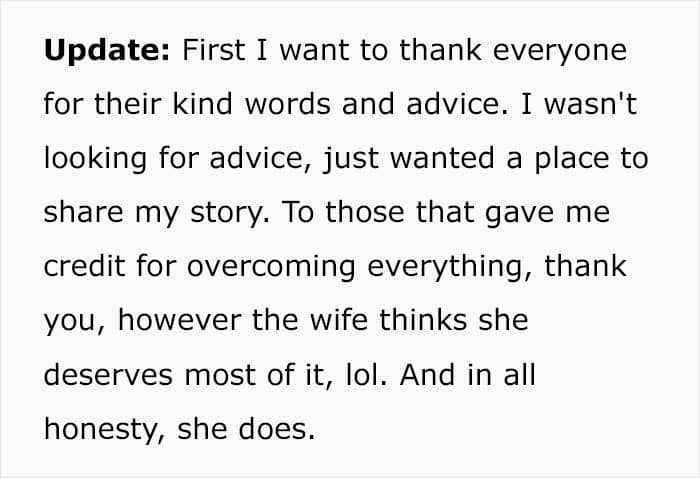The width and height of the screenshot is (700, 478).
Task: Click the word 'wanted' on the third line
Action: coord(442,158)
